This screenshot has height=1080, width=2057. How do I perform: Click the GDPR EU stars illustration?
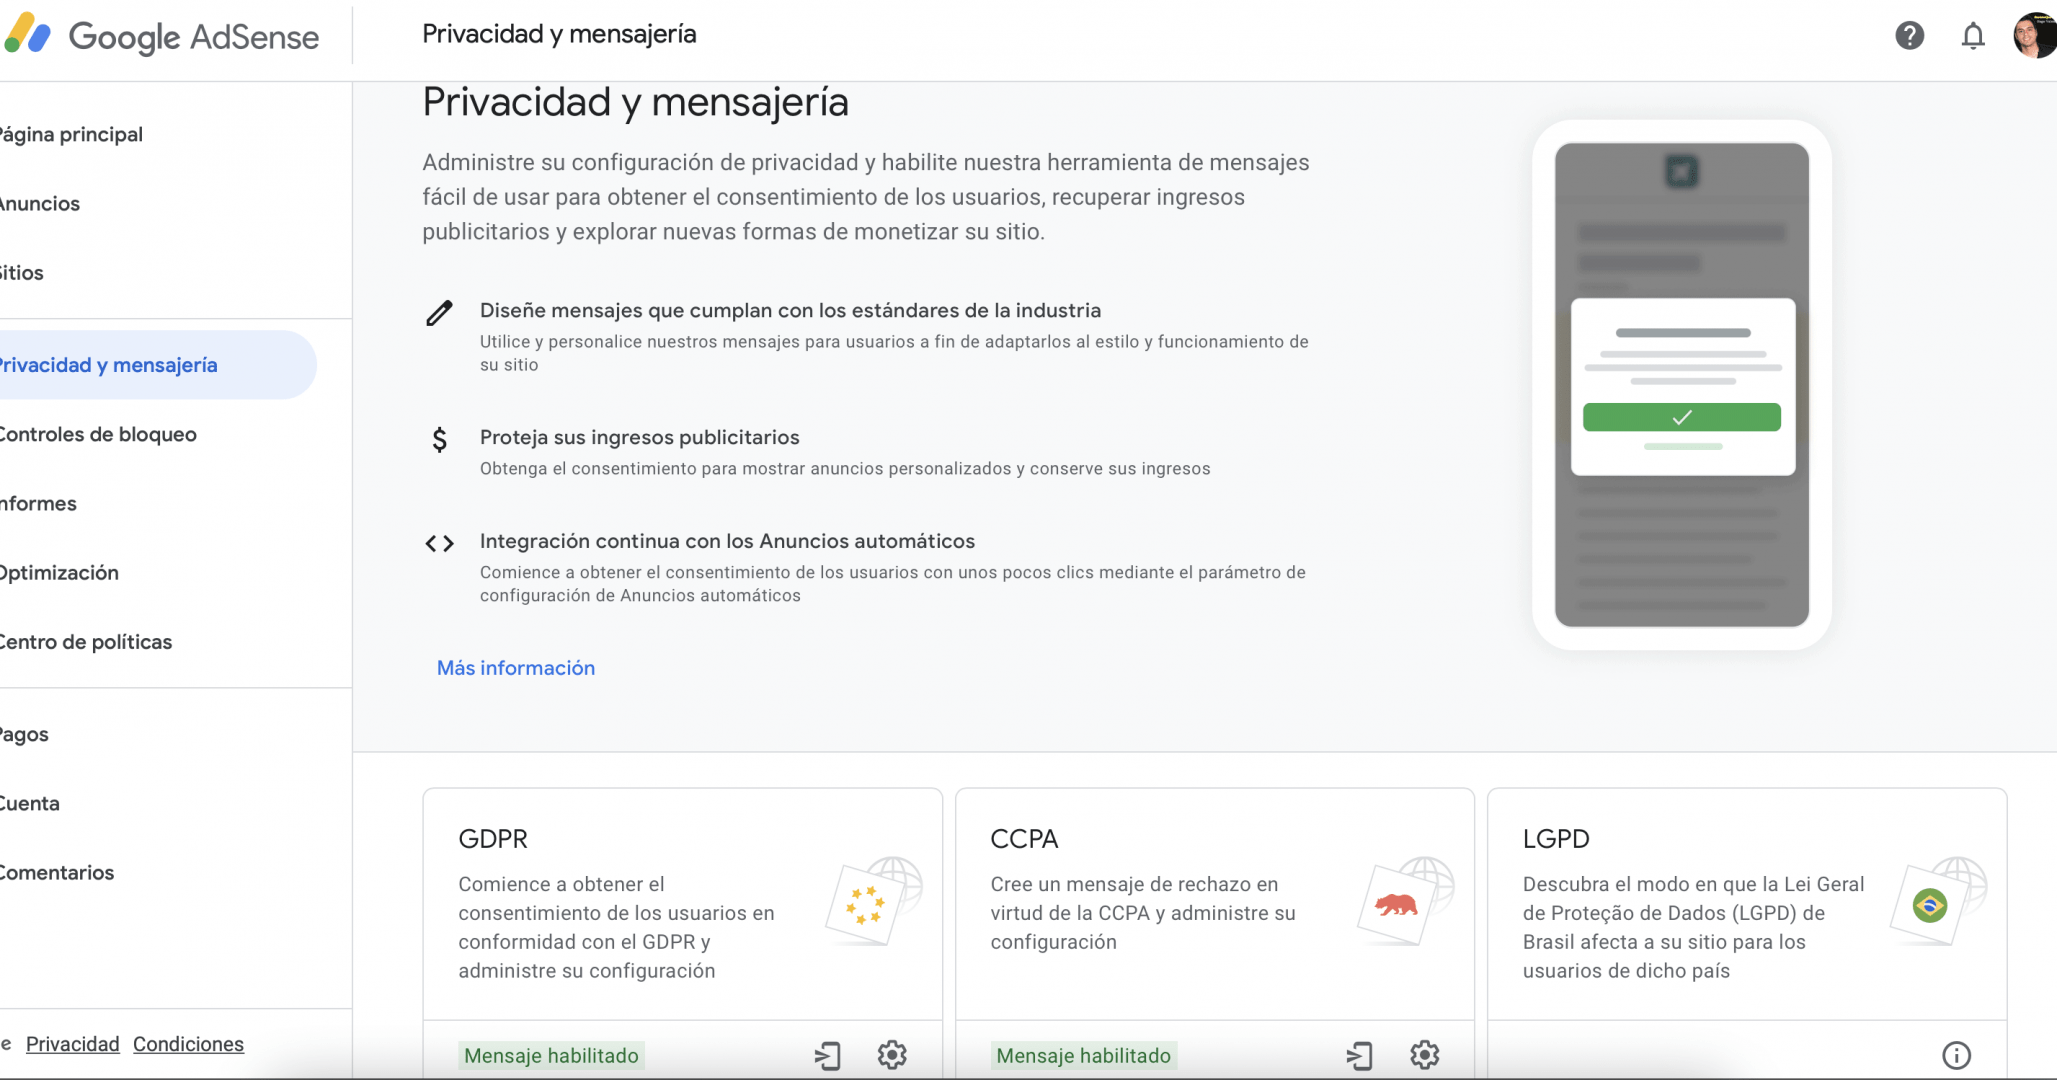click(x=874, y=900)
